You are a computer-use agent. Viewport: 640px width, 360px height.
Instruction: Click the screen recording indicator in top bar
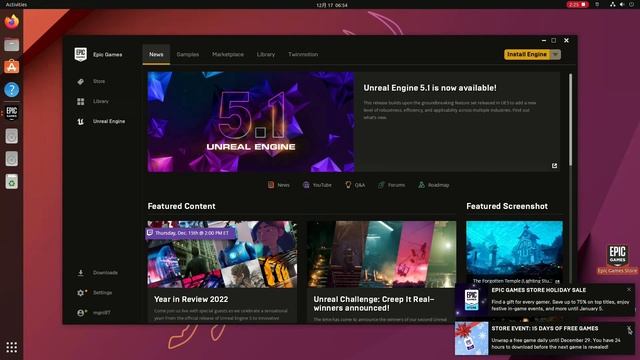pyautogui.click(x=577, y=4)
